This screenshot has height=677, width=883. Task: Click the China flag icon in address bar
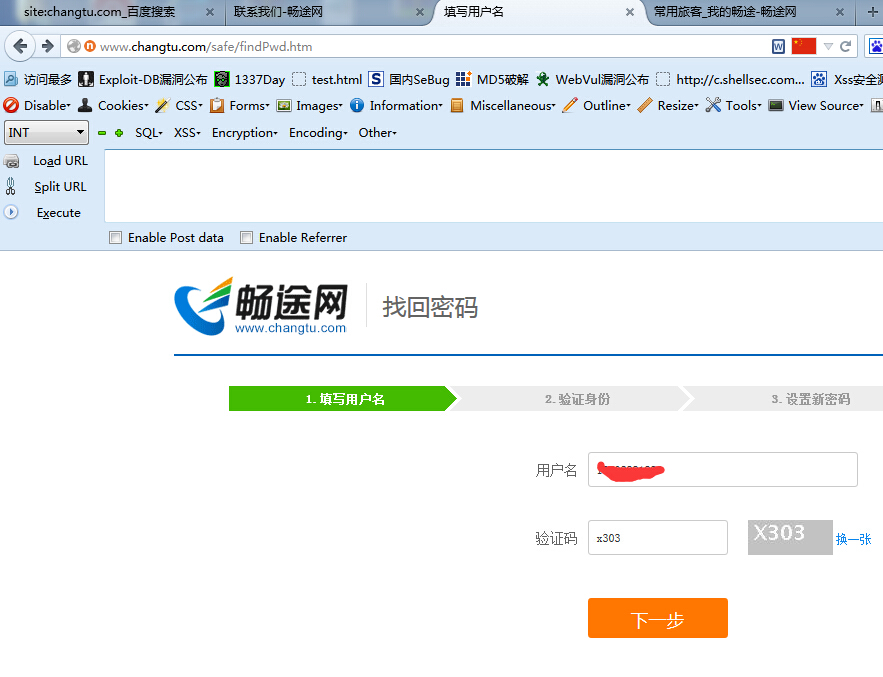(x=804, y=46)
